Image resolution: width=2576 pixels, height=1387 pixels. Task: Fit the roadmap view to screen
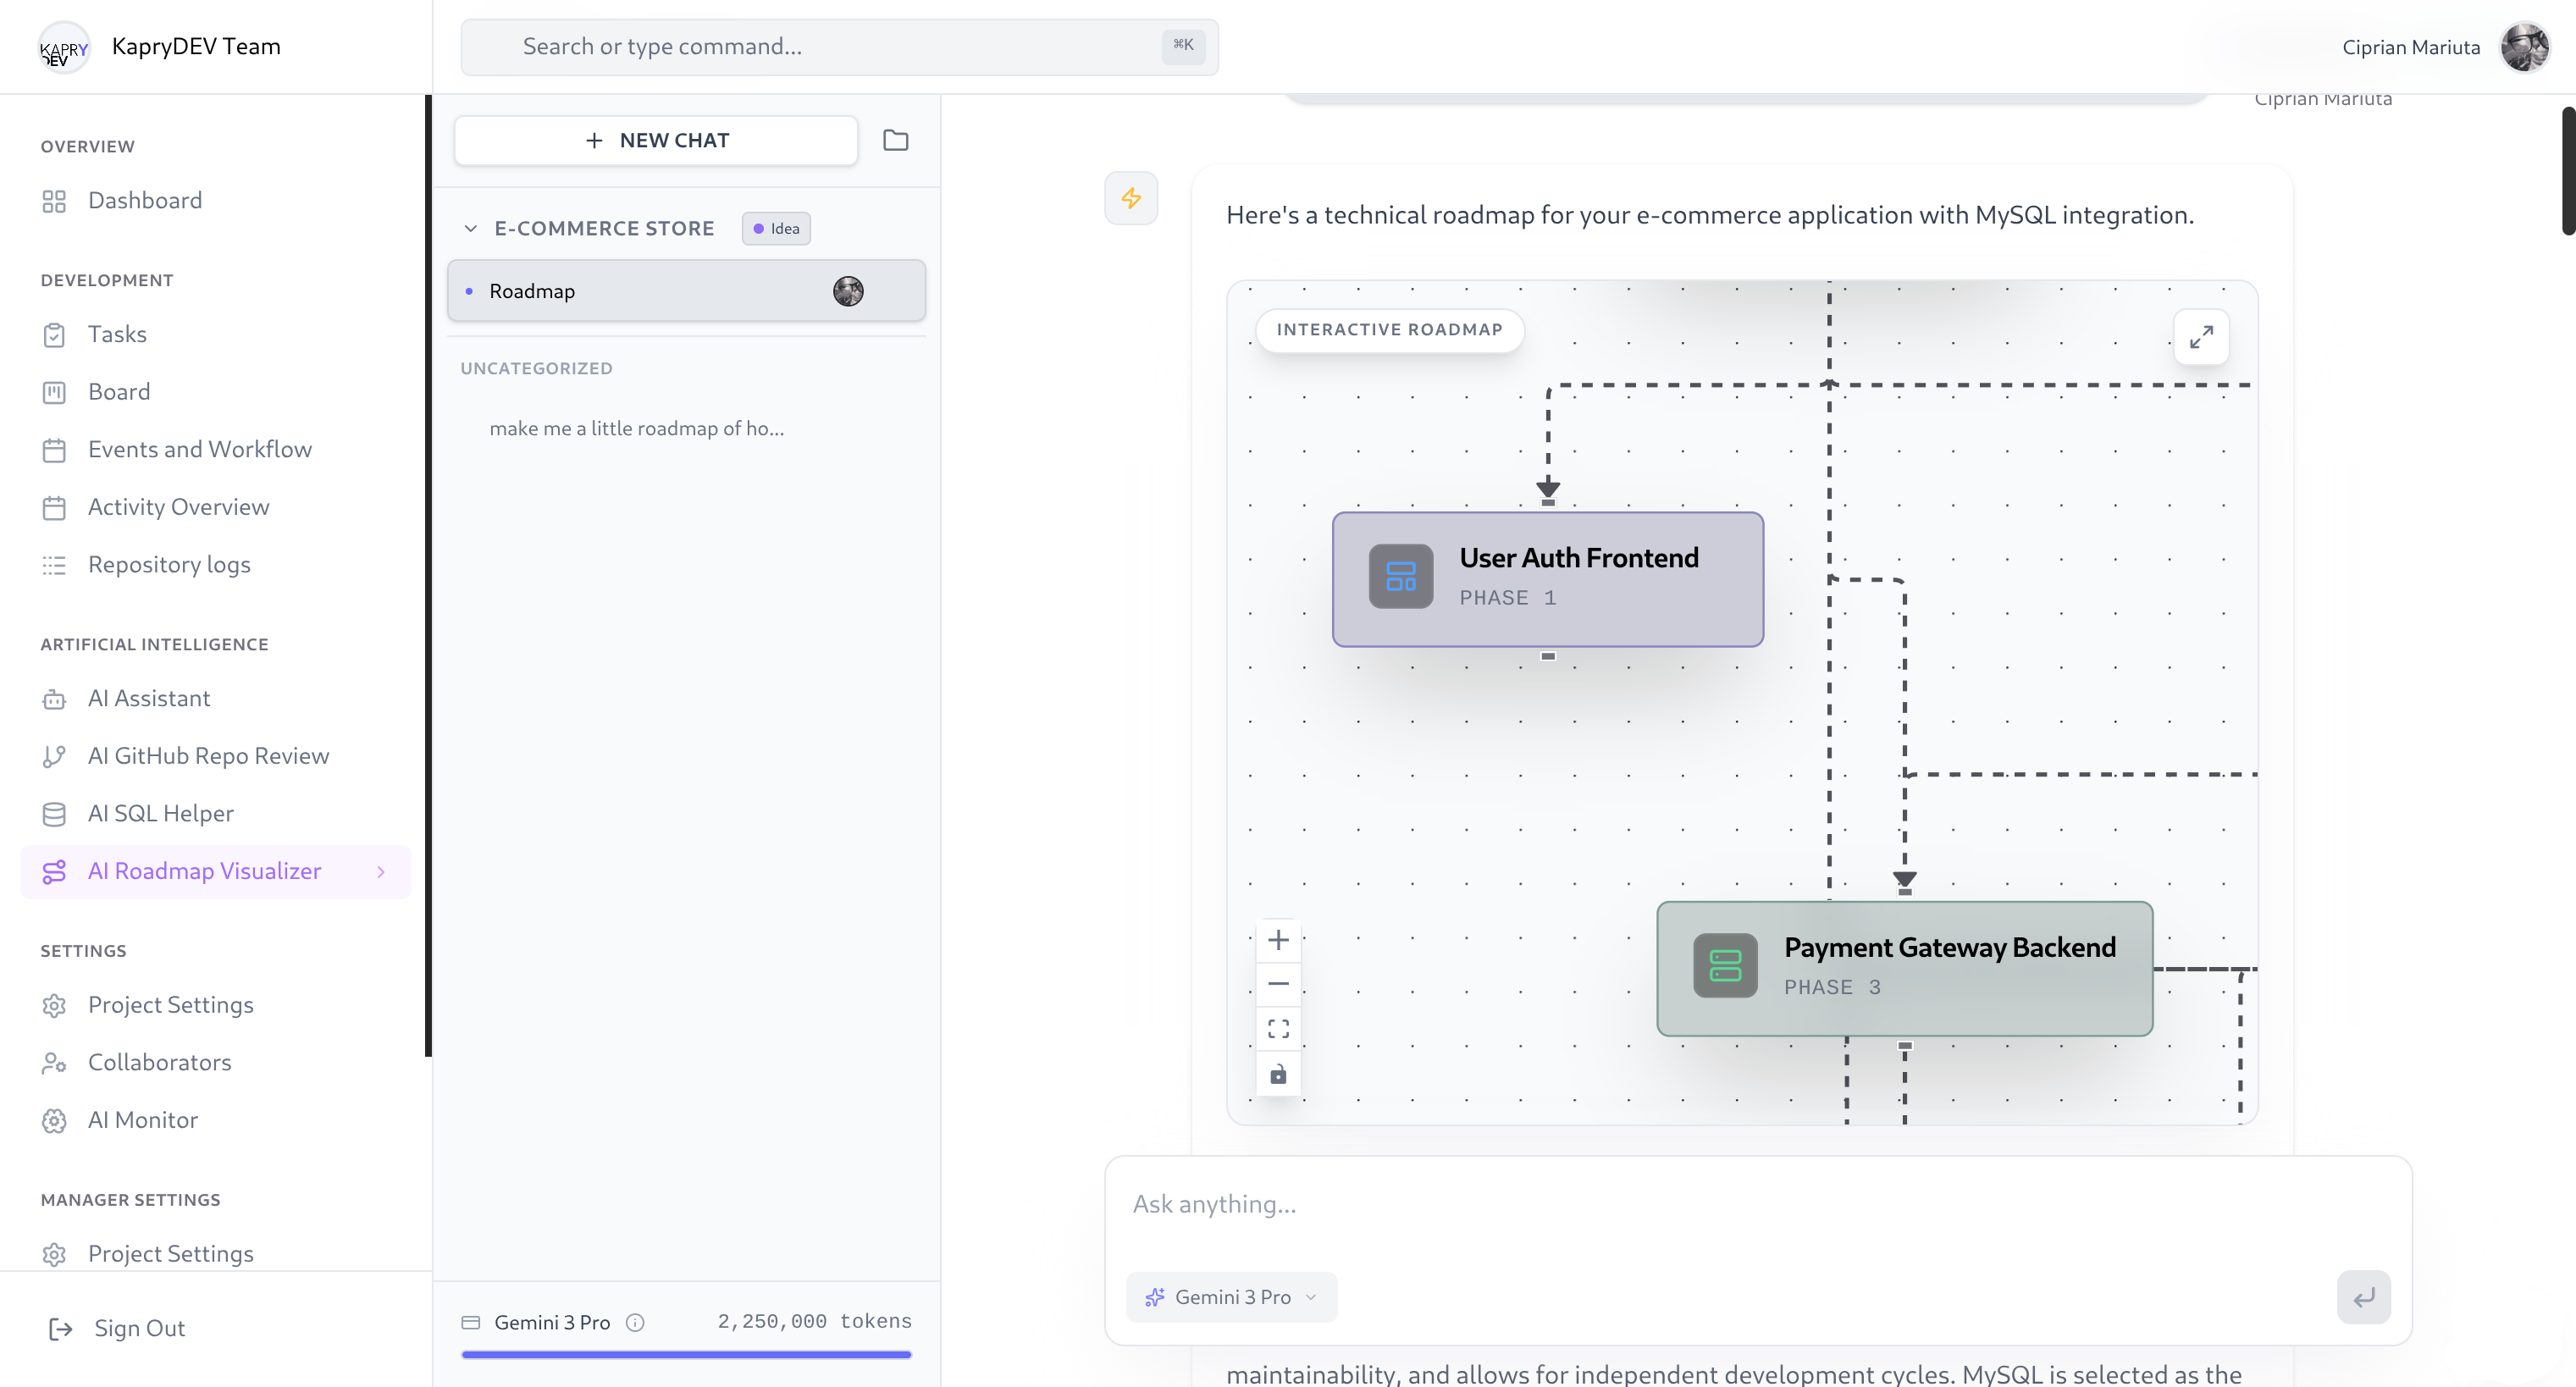(1278, 1029)
